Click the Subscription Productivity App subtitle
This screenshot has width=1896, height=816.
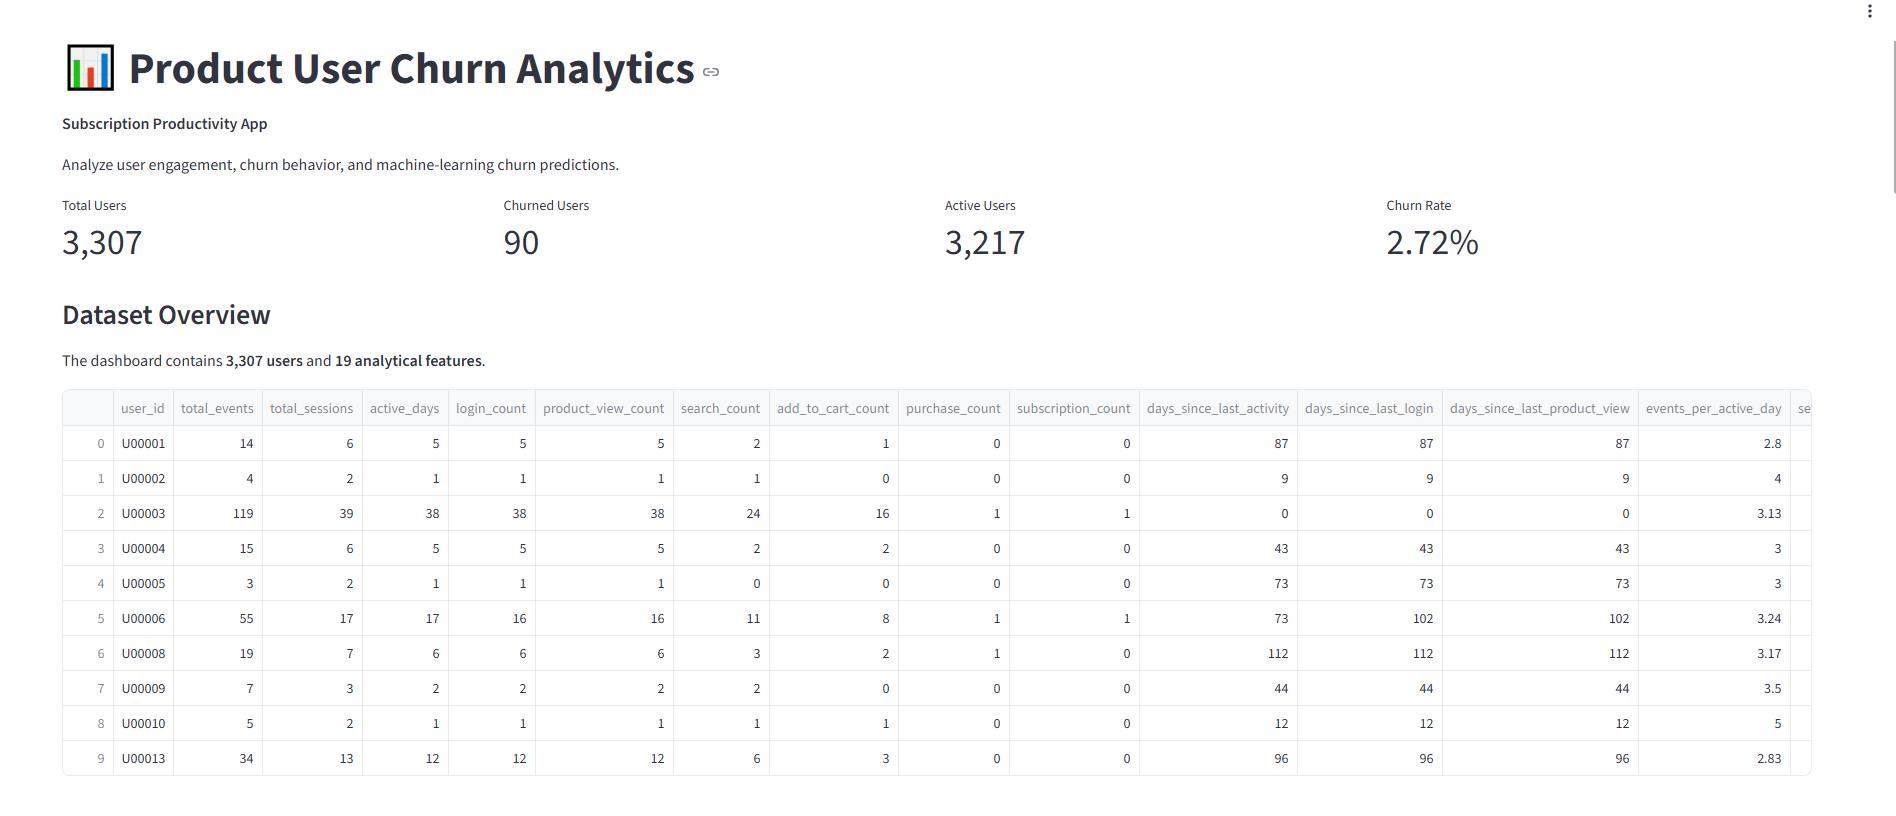coord(165,124)
